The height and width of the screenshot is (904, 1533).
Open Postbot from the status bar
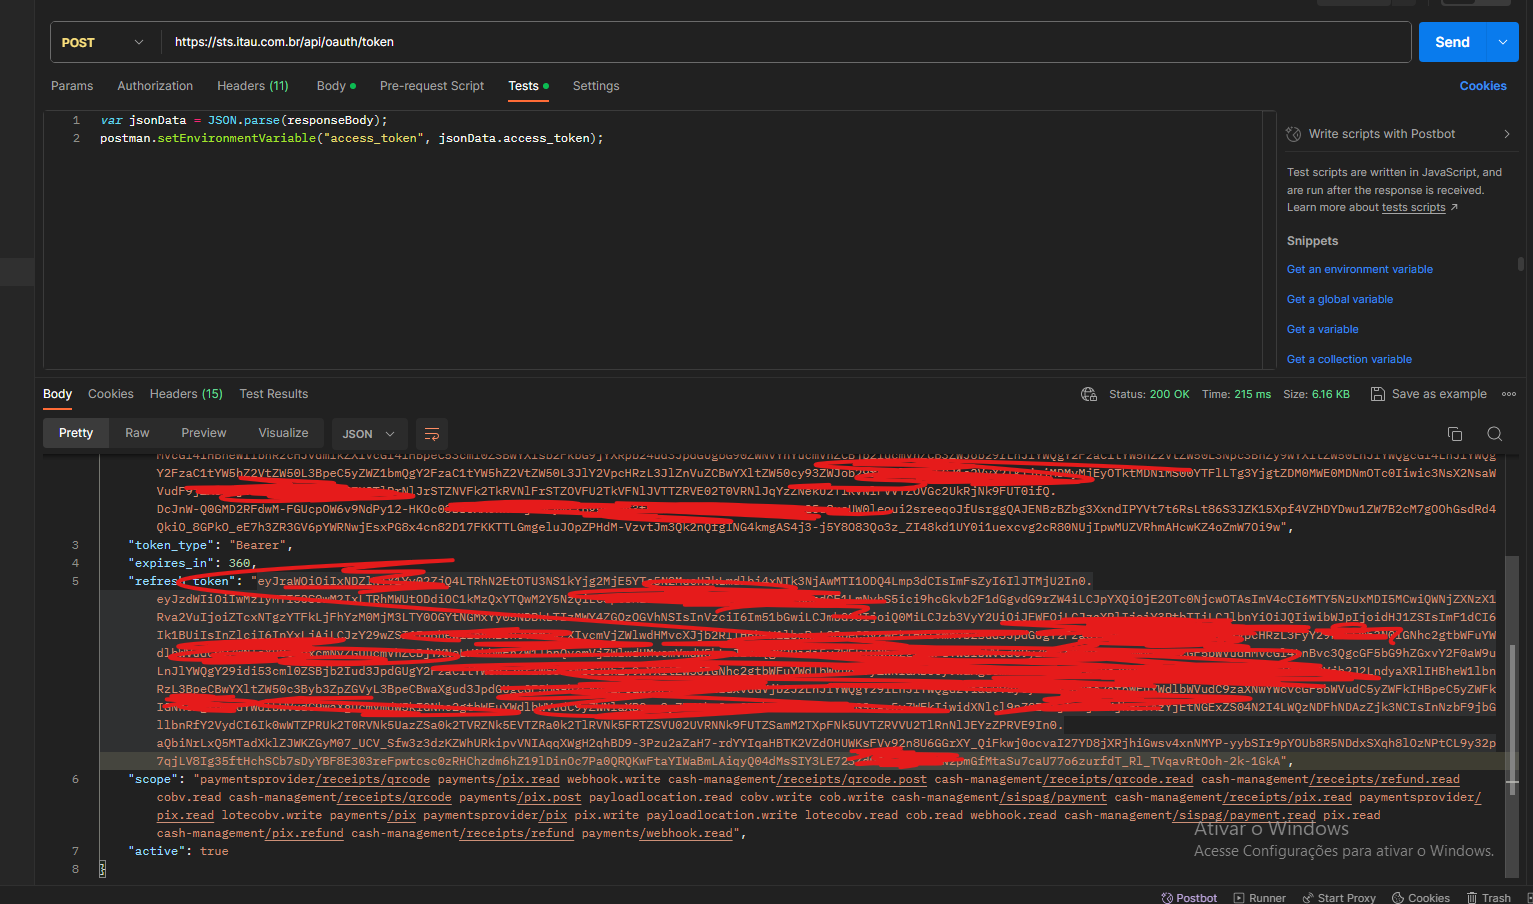[1189, 898]
